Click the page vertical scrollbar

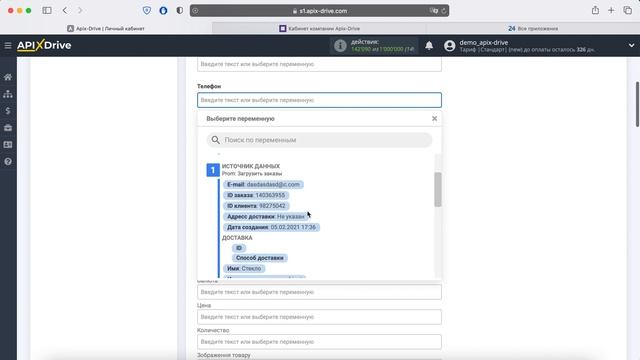click(x=637, y=104)
